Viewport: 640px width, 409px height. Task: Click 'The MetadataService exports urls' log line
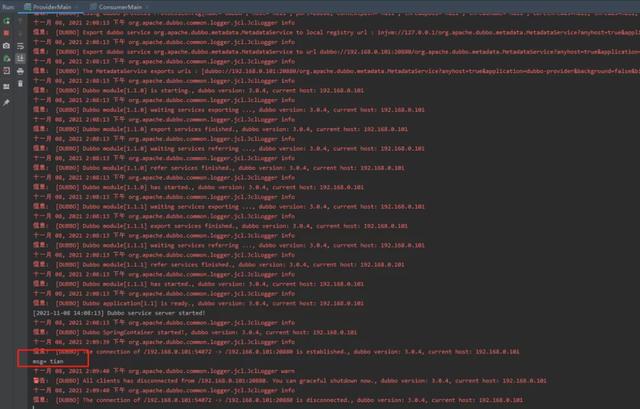pyautogui.click(x=336, y=71)
